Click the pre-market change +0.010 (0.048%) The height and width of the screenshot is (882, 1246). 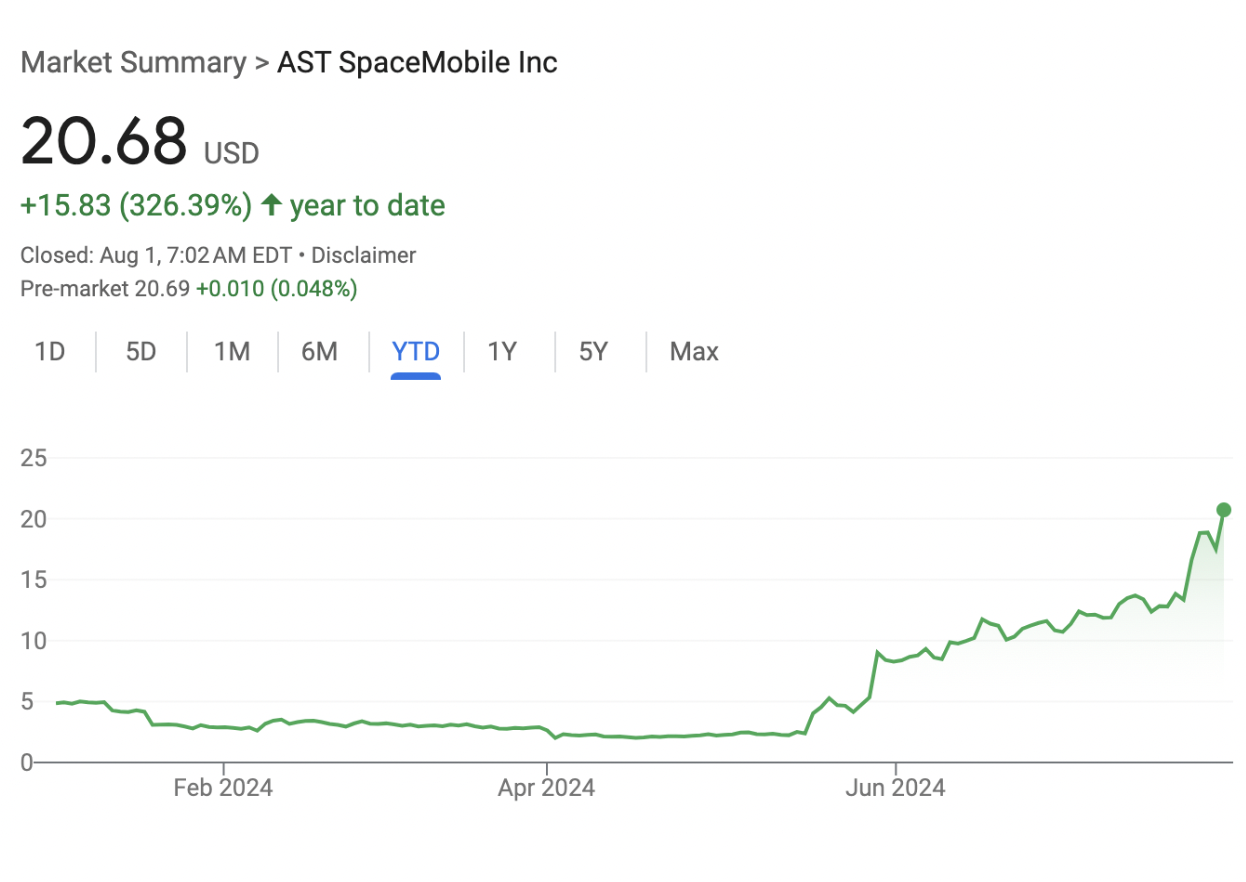[x=276, y=288]
